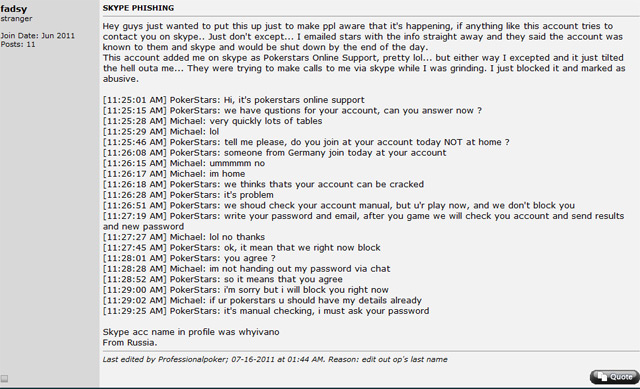
Task: Click the 'lol no thanks' reply line
Action: (184, 237)
